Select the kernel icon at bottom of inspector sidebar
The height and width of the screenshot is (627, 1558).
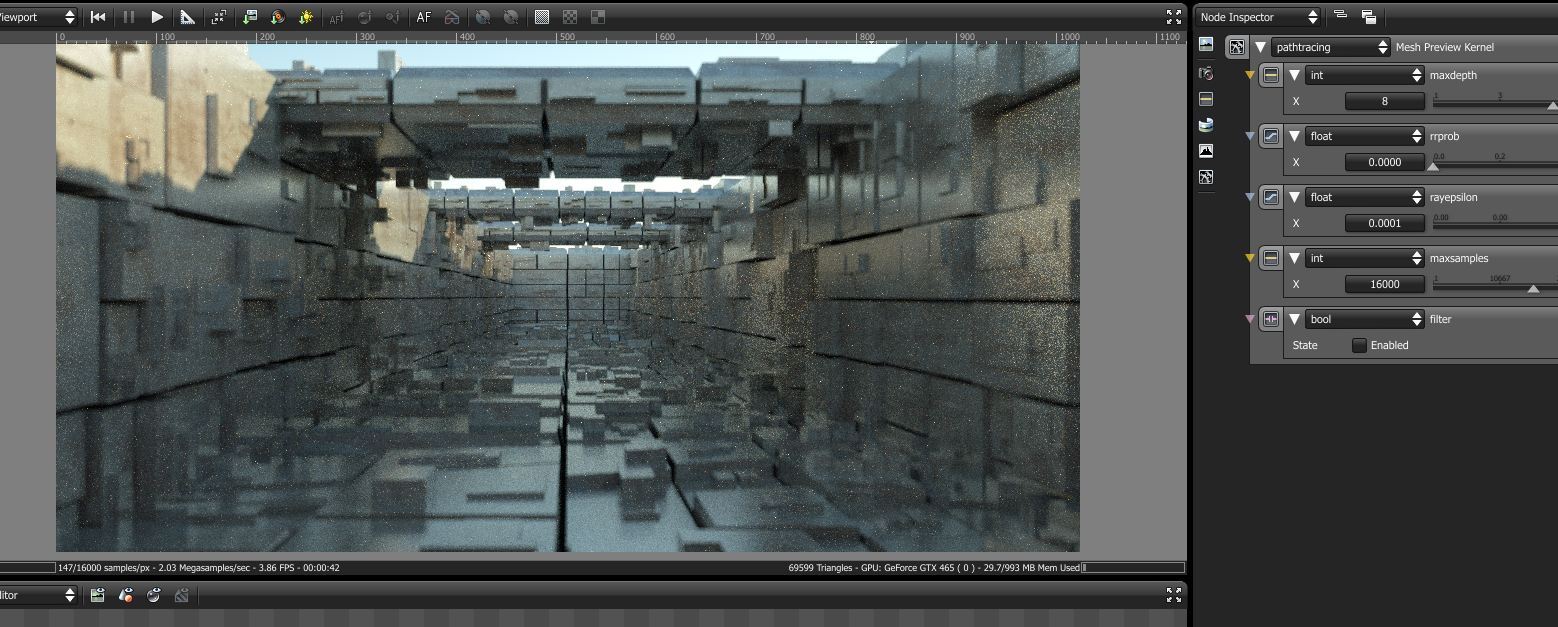[1206, 177]
